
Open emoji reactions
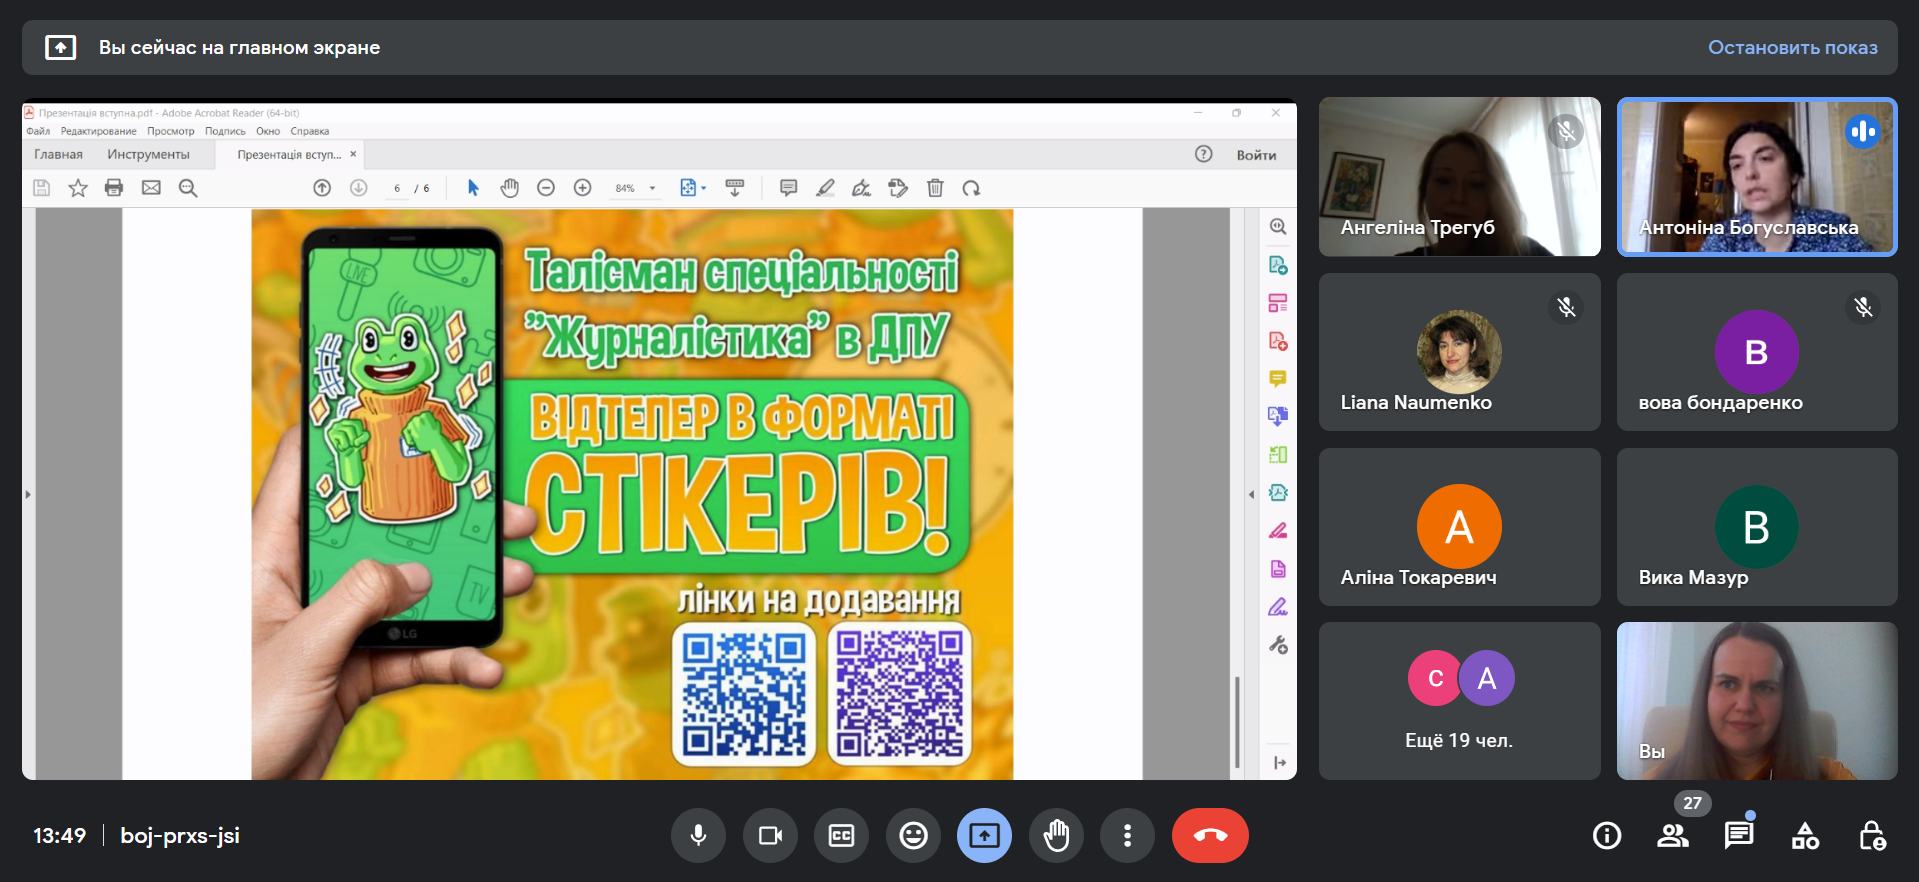[x=913, y=835]
